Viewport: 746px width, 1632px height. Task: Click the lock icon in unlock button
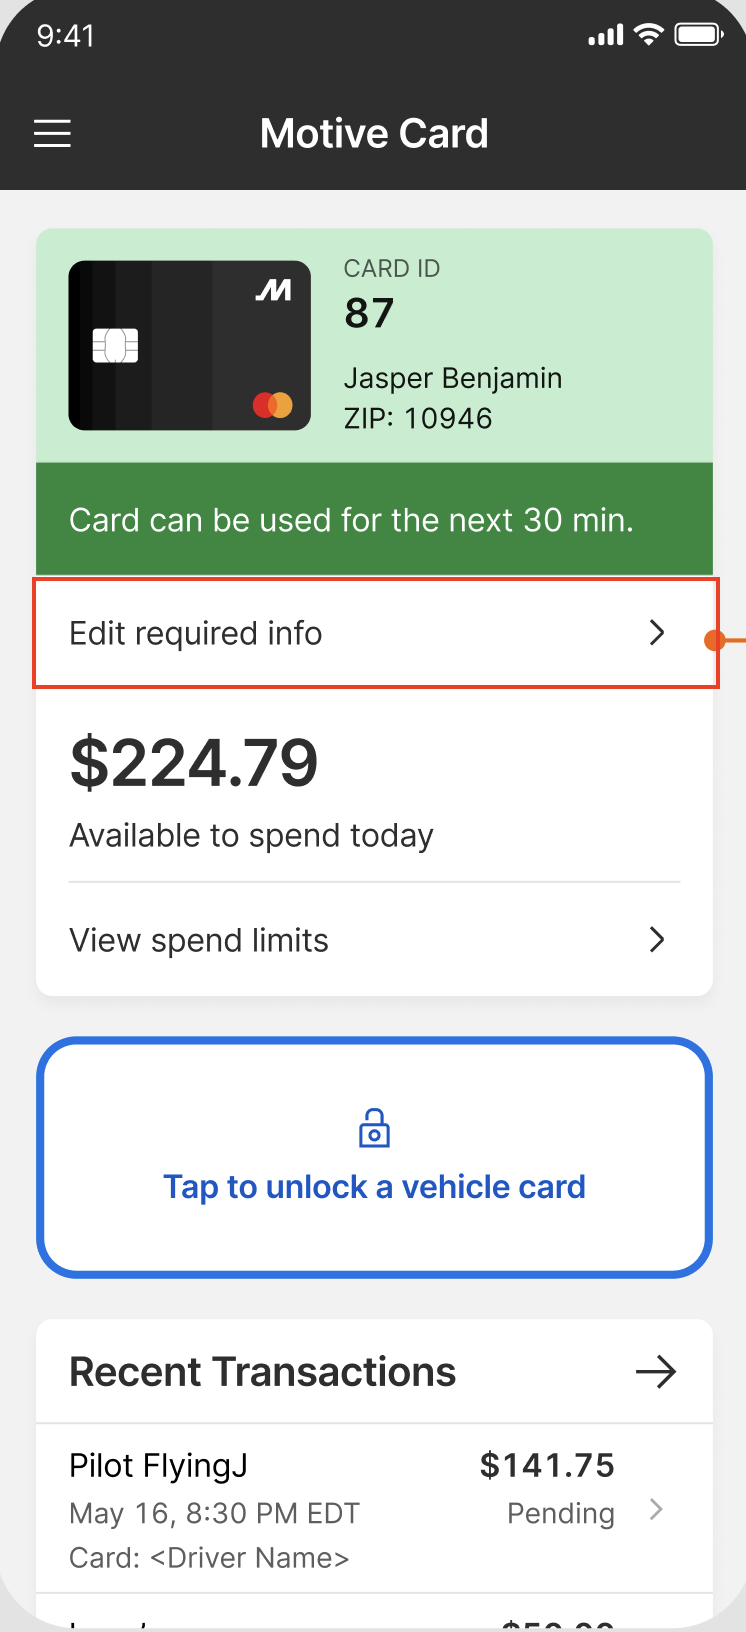tap(374, 1128)
